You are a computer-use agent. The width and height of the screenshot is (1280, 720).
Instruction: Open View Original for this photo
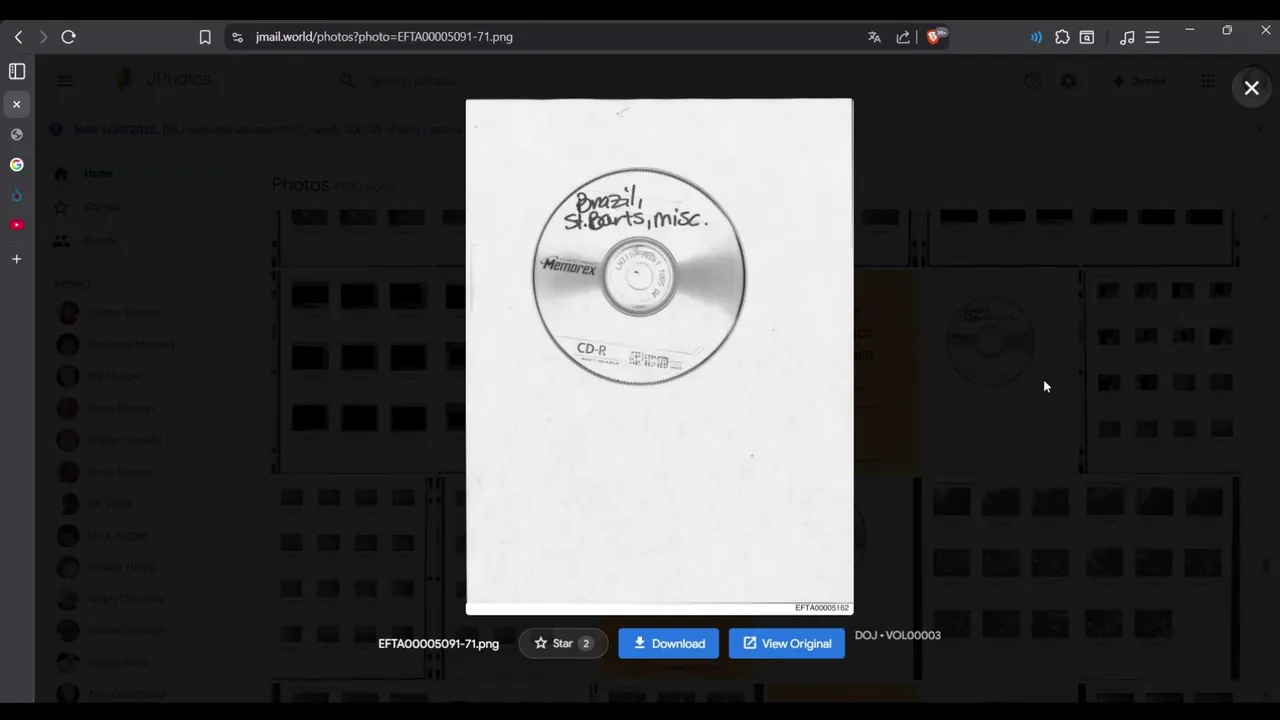(787, 643)
